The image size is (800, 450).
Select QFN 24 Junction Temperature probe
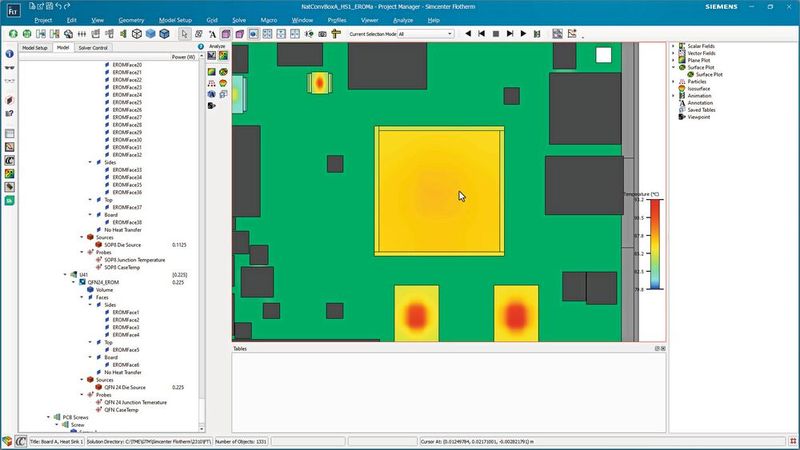point(135,402)
